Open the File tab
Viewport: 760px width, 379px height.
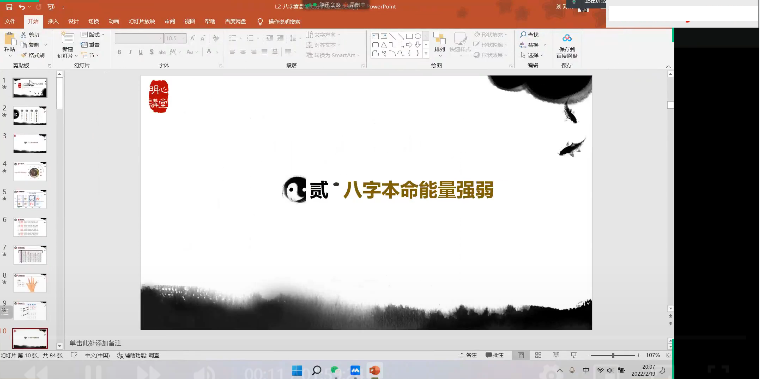10,21
